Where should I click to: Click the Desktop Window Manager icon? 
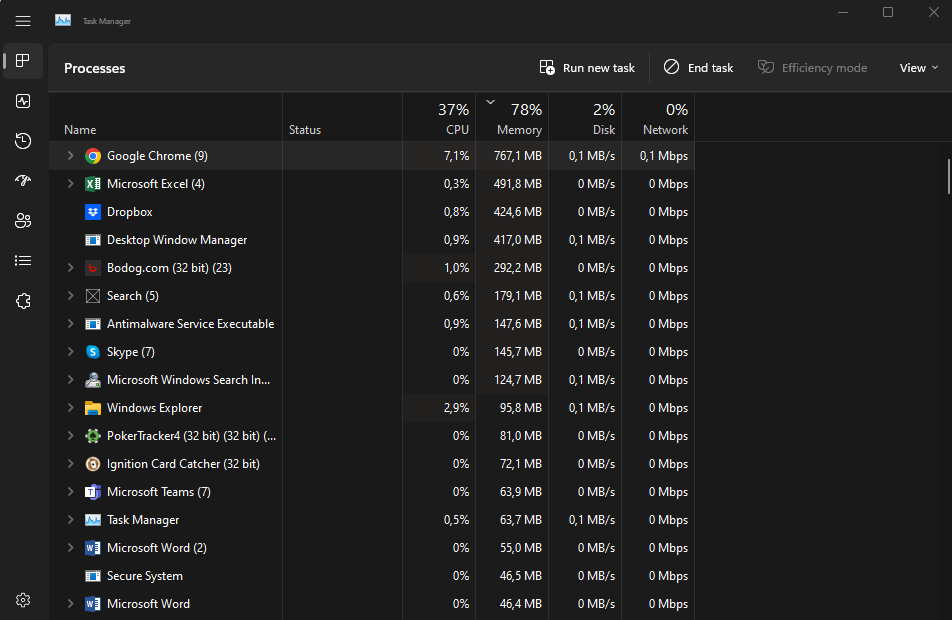coord(93,240)
